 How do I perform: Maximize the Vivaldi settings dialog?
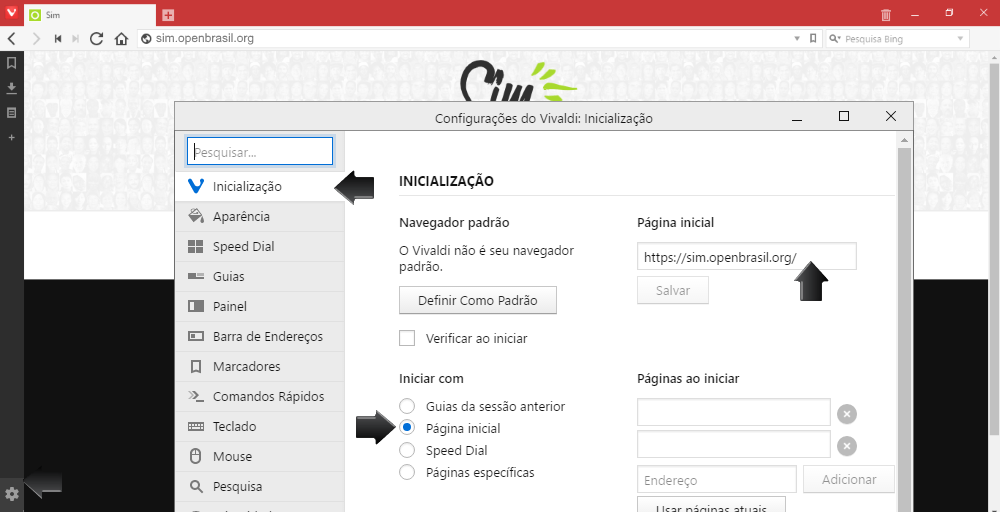[x=844, y=116]
